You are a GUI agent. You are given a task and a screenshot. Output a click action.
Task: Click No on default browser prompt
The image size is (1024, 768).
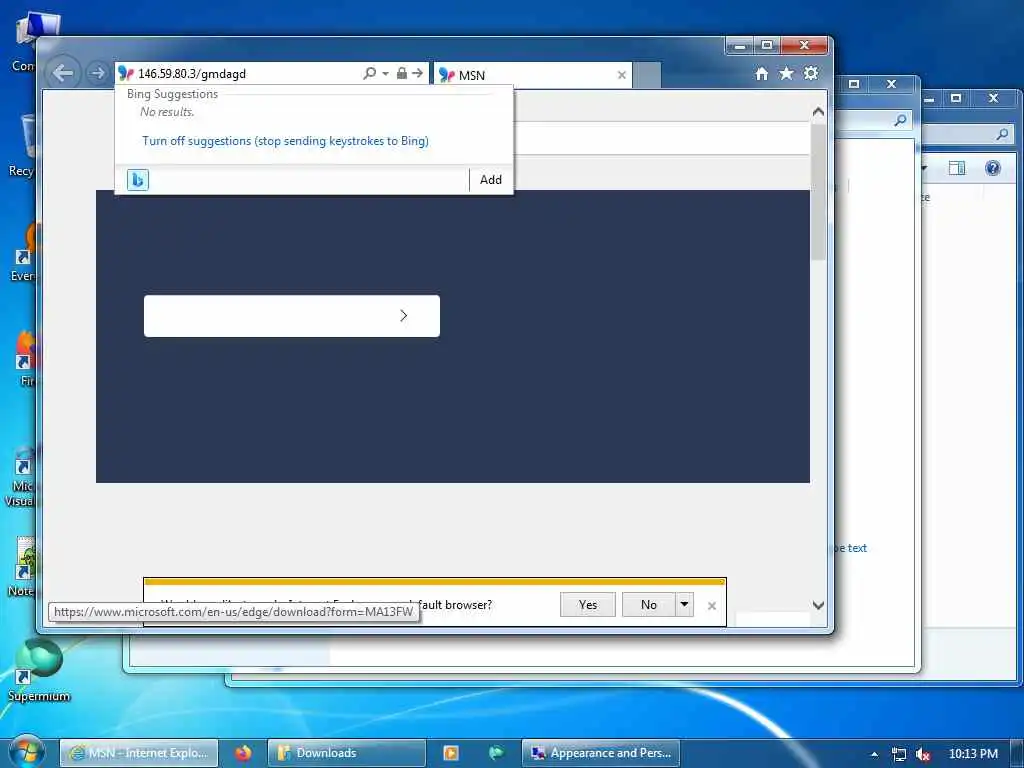[x=648, y=605]
